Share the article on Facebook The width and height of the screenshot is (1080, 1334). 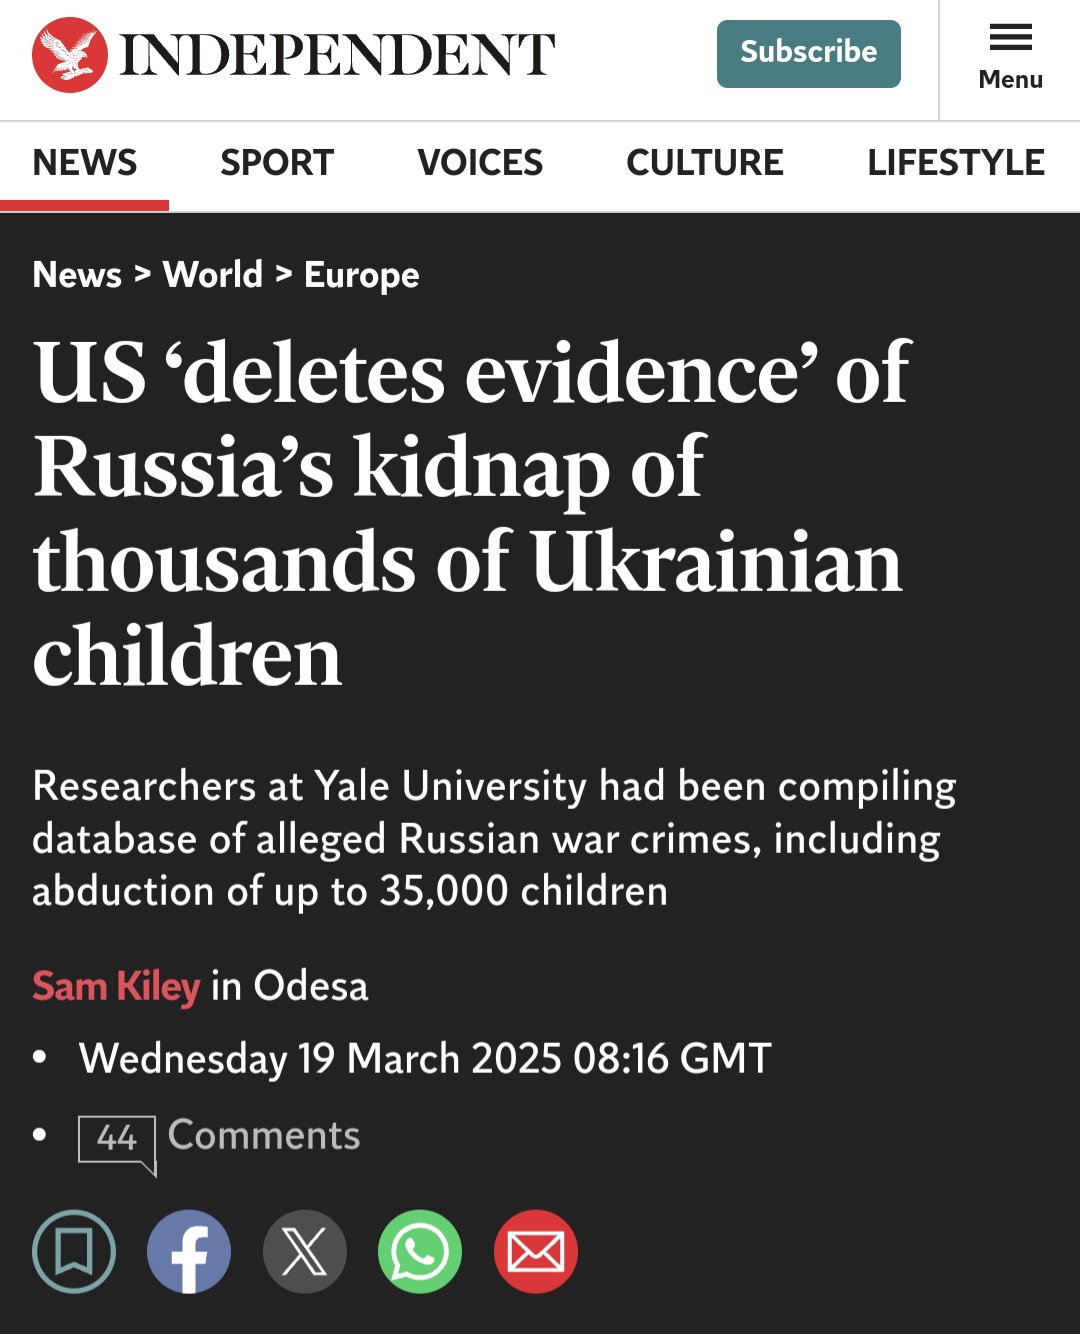tap(189, 1251)
